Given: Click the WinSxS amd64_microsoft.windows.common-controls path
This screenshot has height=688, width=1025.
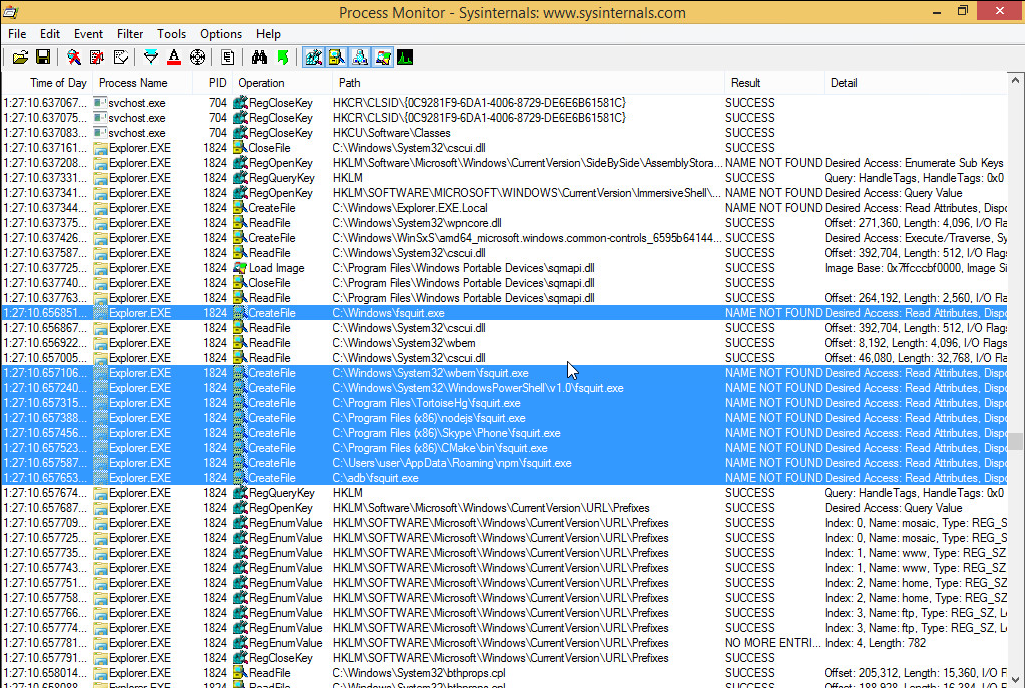Looking at the screenshot, I should coord(527,238).
